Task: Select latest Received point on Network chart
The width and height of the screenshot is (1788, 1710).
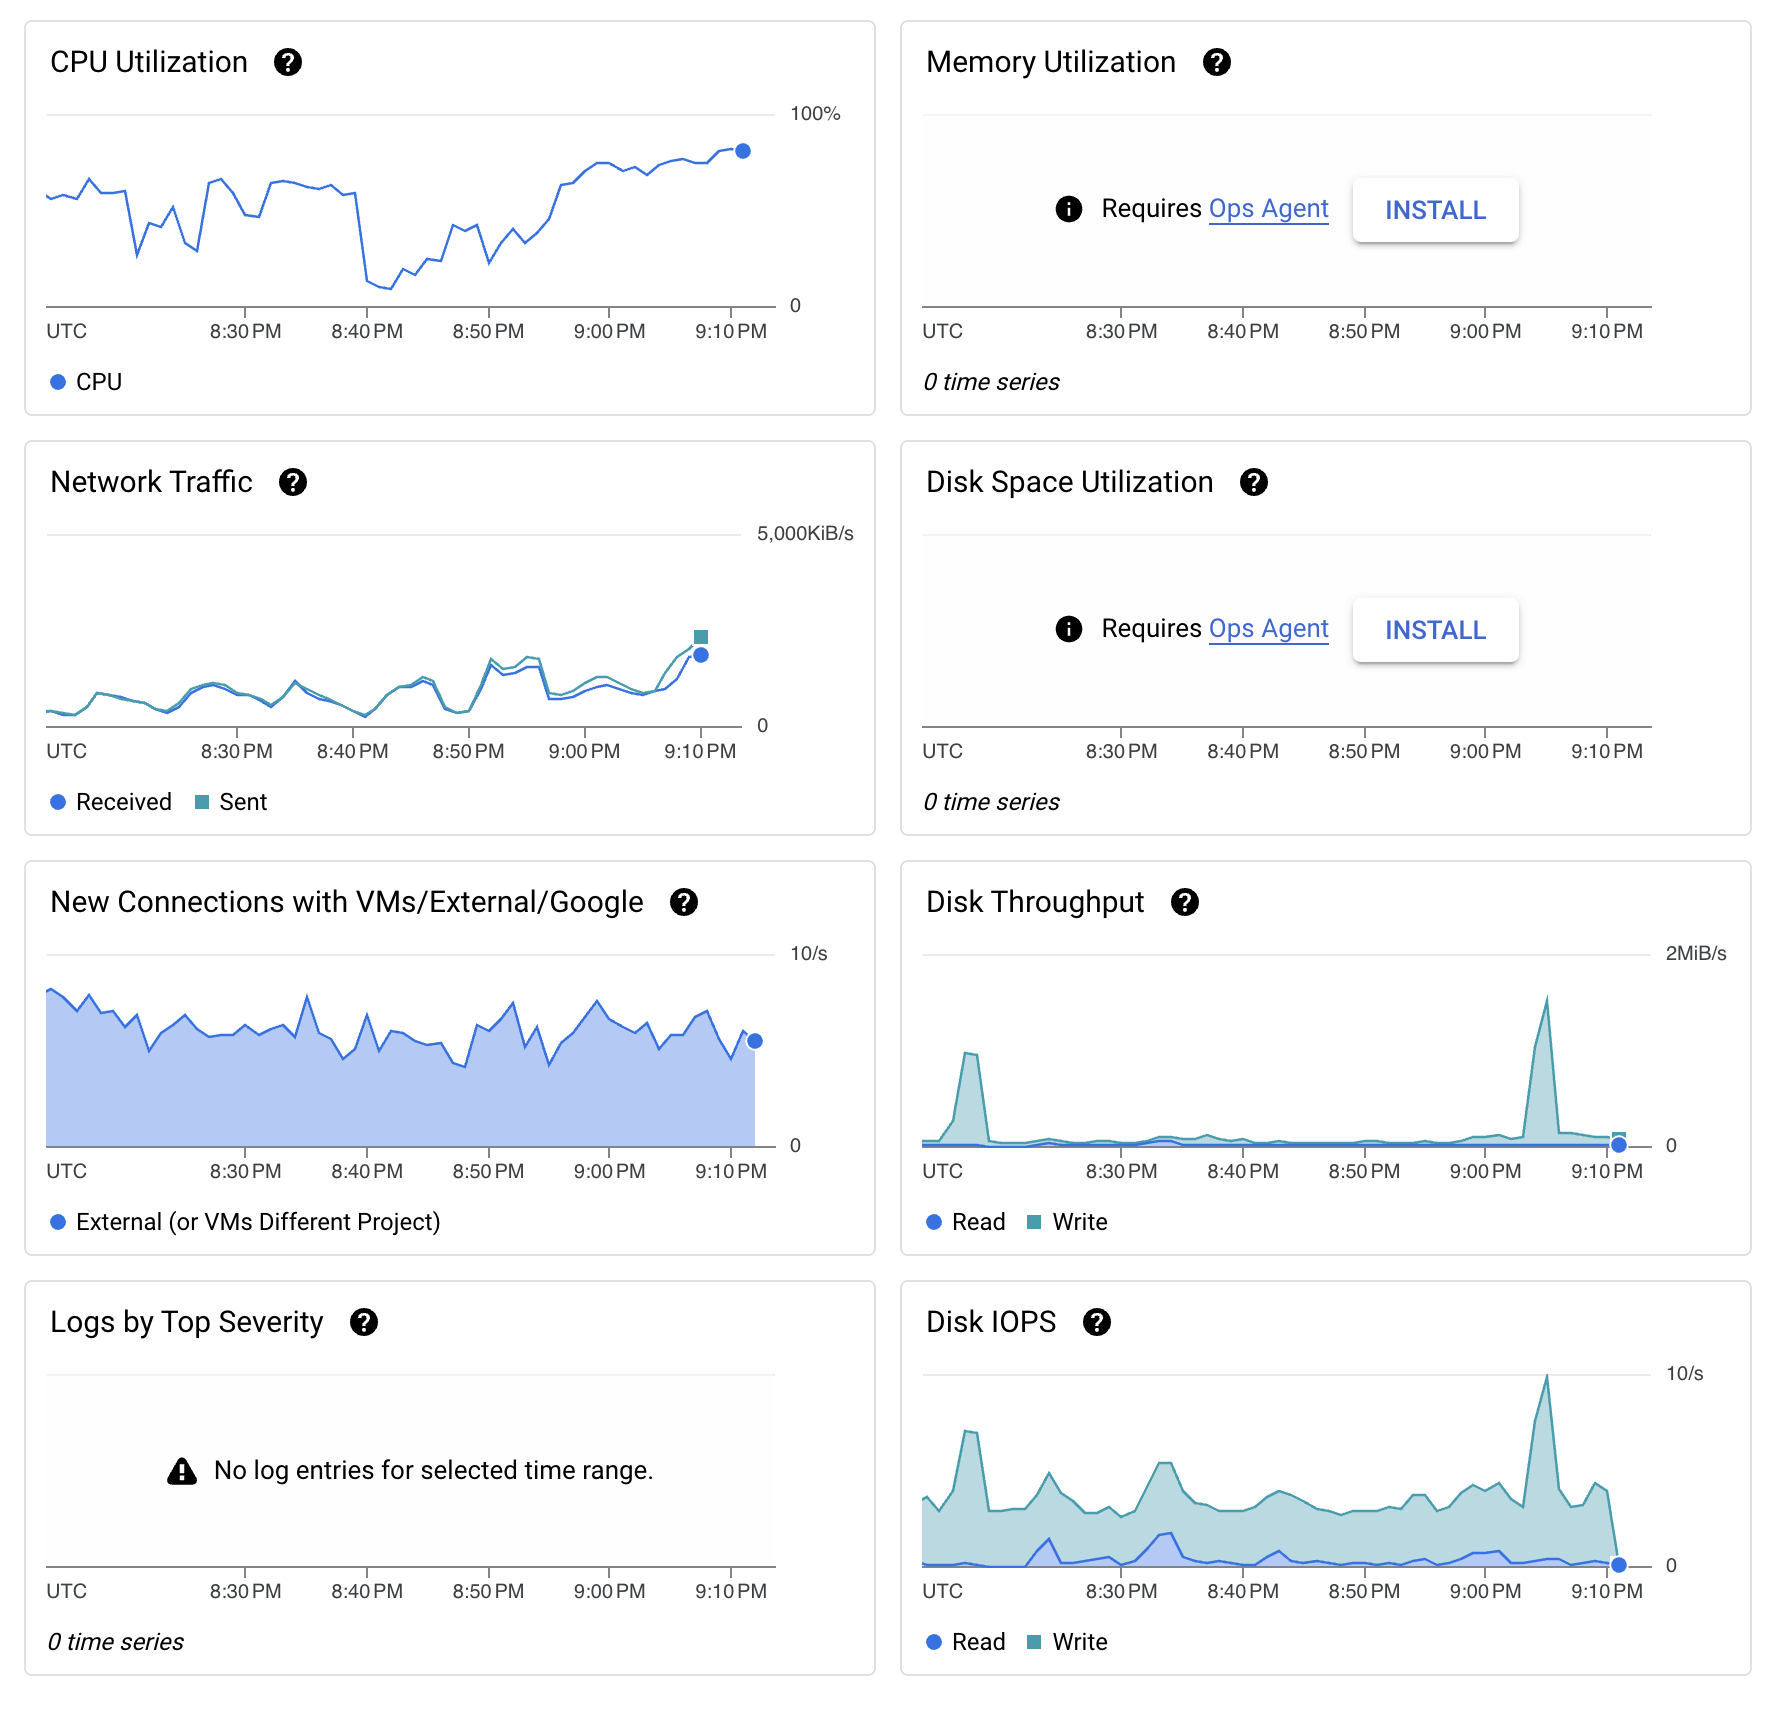Action: point(701,655)
